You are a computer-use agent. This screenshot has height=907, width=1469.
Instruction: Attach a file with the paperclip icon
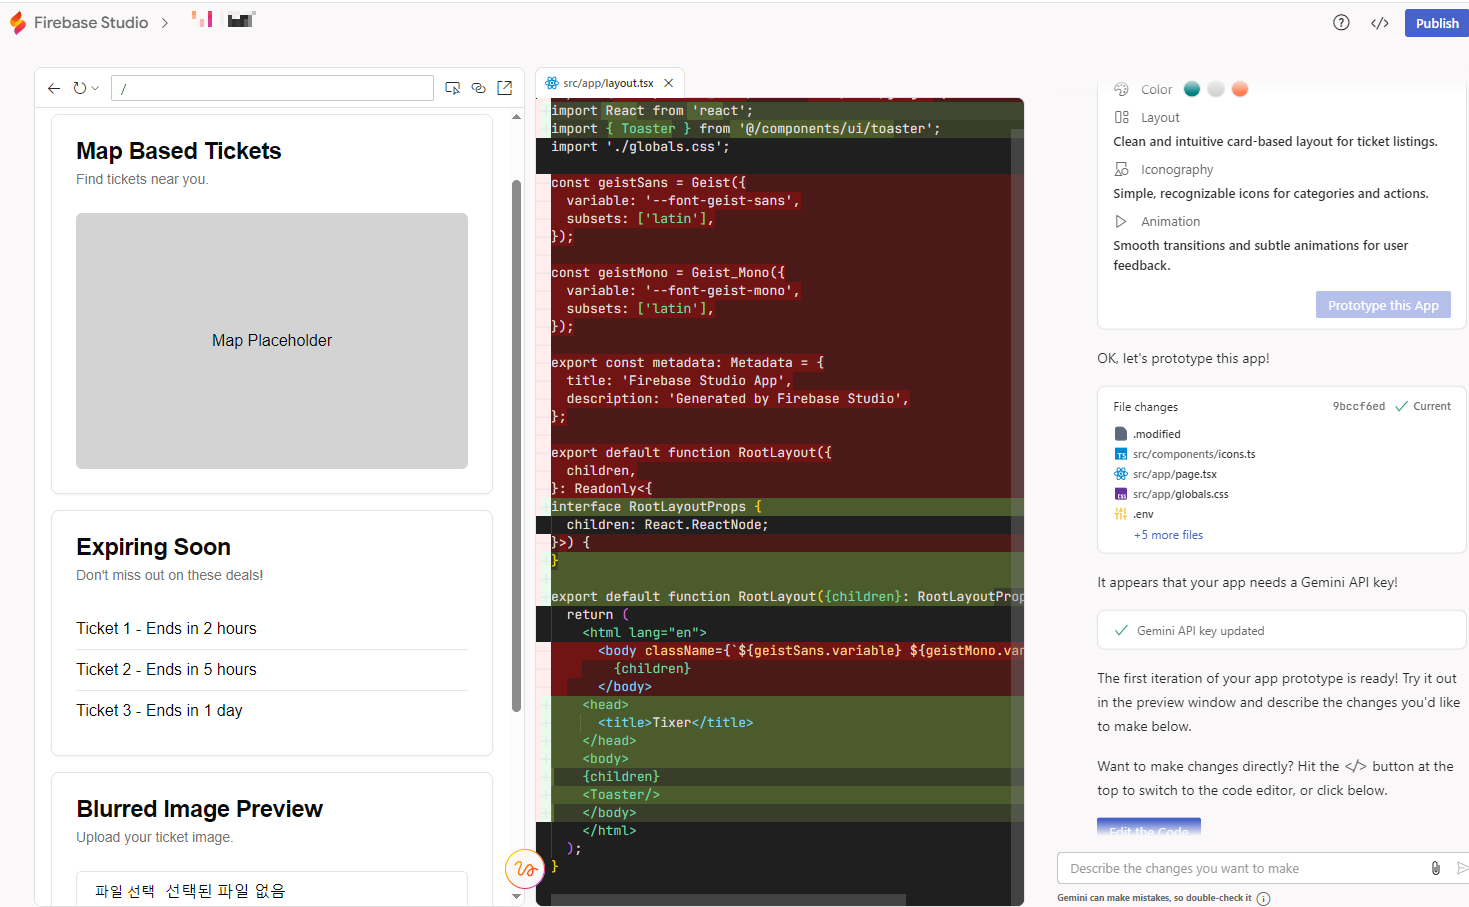[1435, 868]
